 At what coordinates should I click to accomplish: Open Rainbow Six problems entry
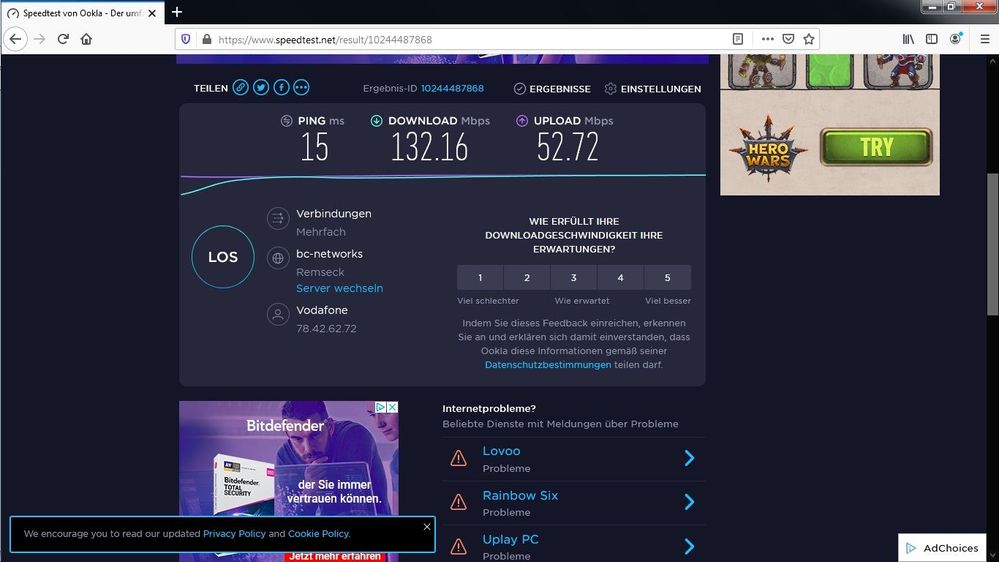[x=574, y=503]
